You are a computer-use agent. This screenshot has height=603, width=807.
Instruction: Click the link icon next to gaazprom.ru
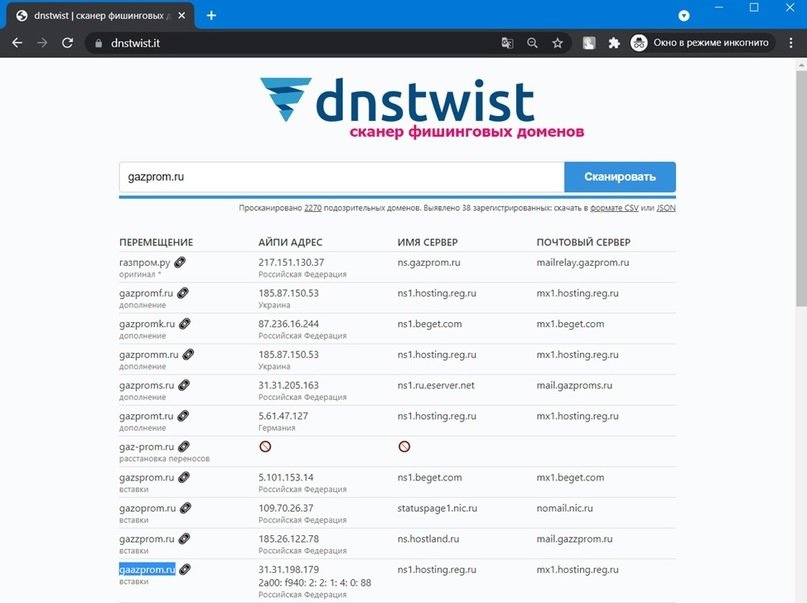coord(185,569)
